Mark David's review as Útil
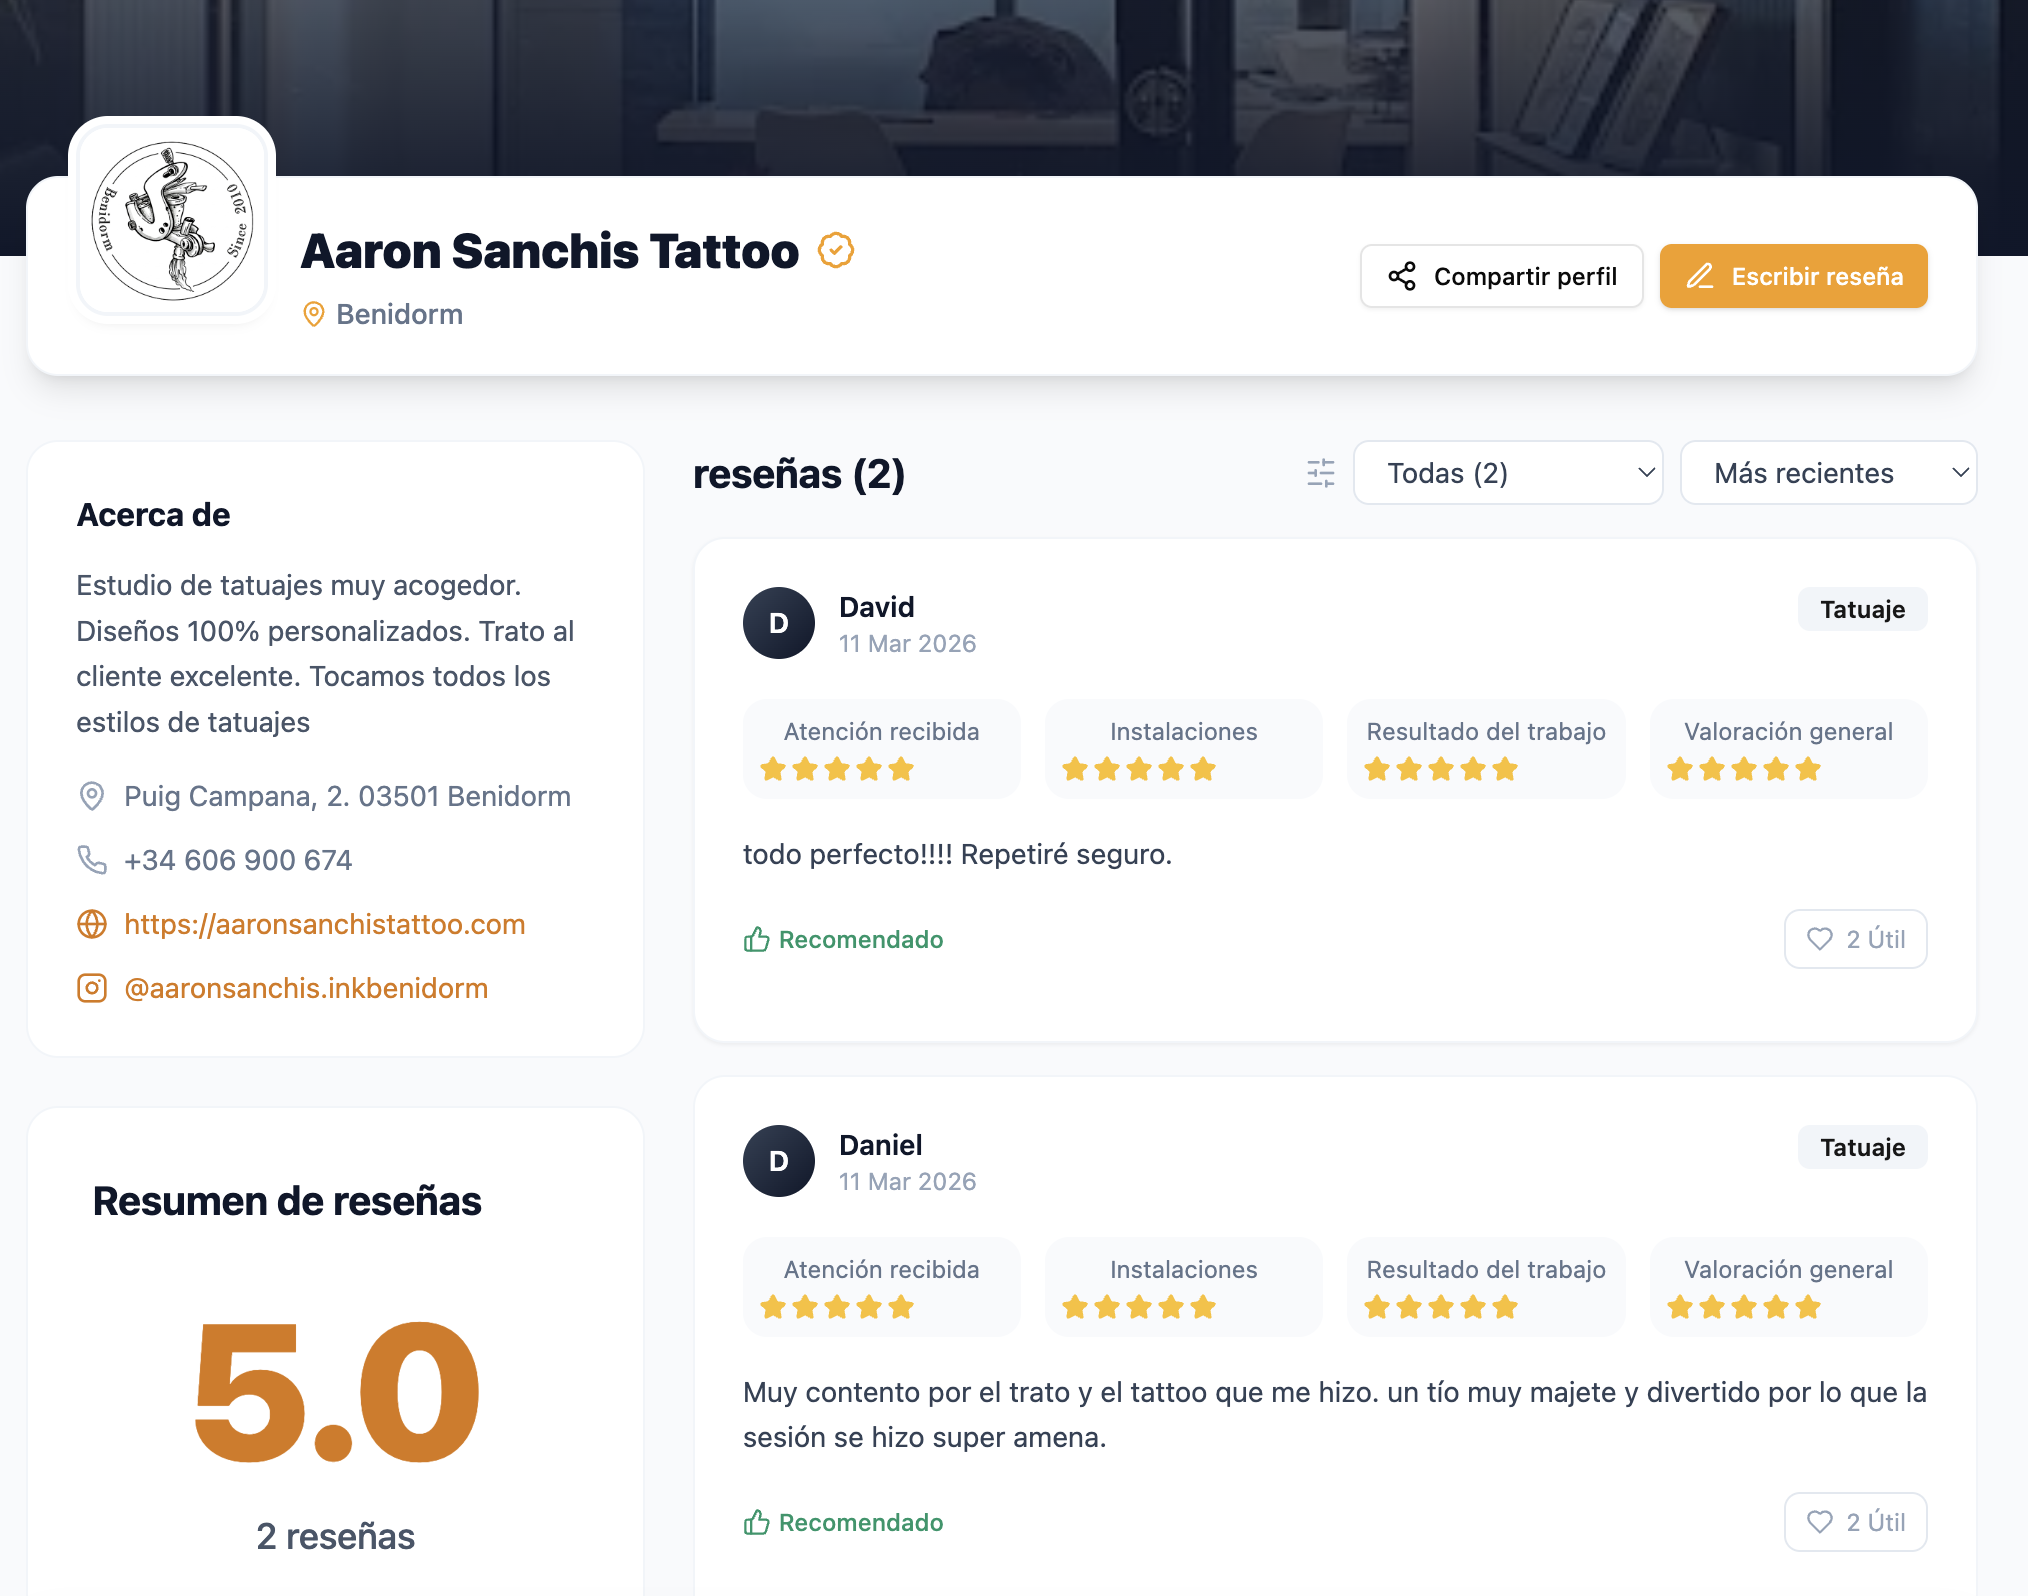This screenshot has height=1596, width=2028. pyautogui.click(x=1855, y=939)
